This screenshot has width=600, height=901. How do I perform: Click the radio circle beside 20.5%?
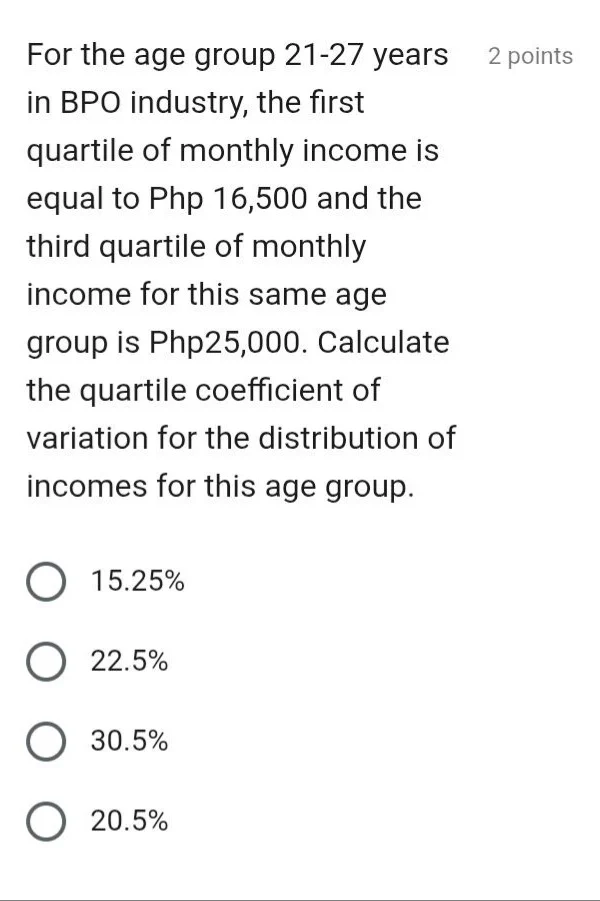tap(45, 820)
